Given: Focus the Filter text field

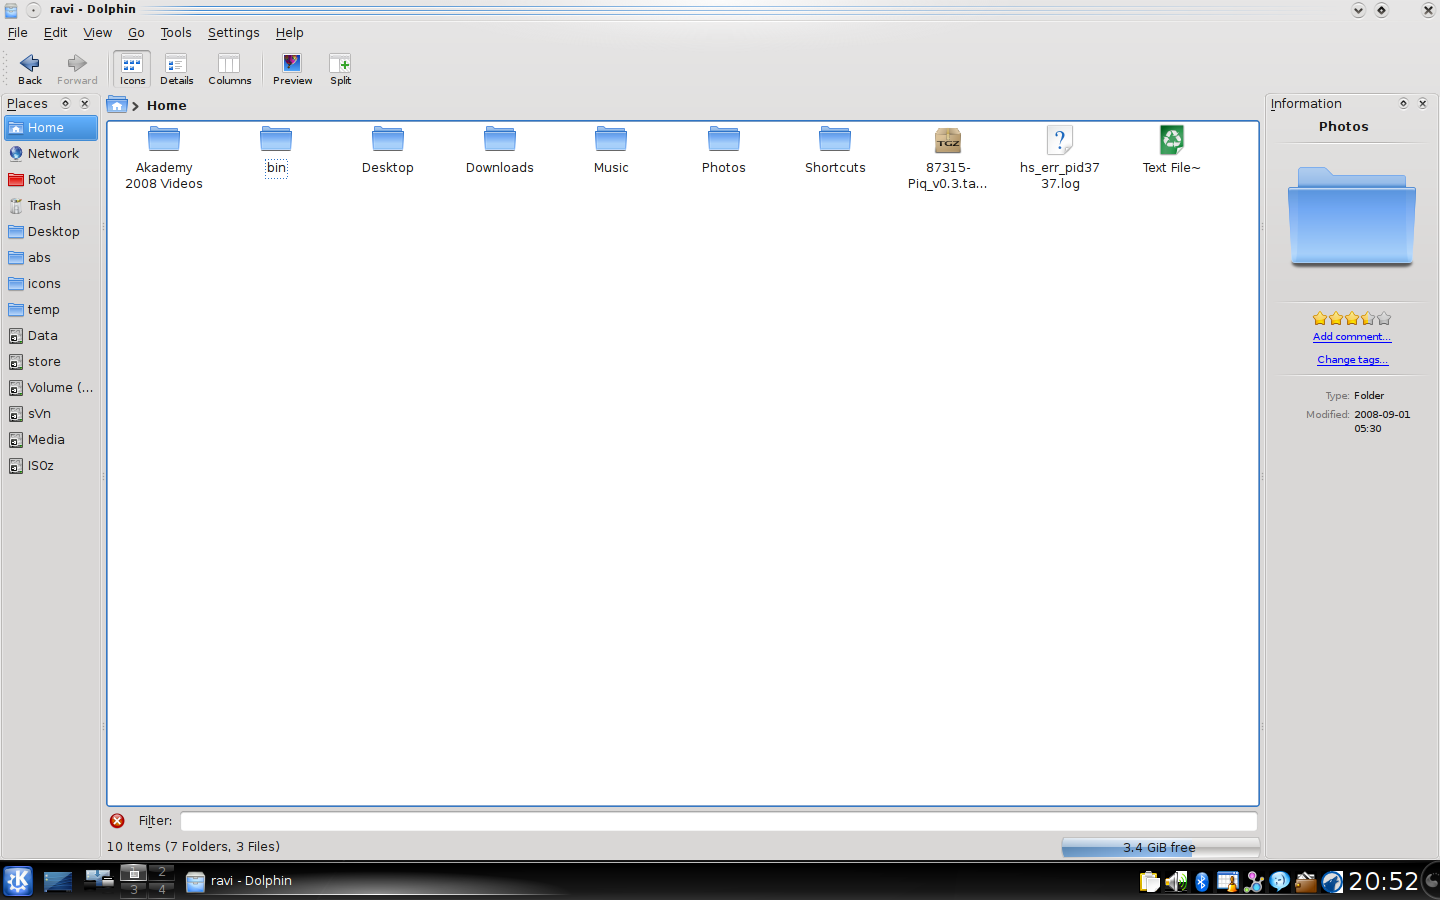Looking at the screenshot, I should [718, 821].
